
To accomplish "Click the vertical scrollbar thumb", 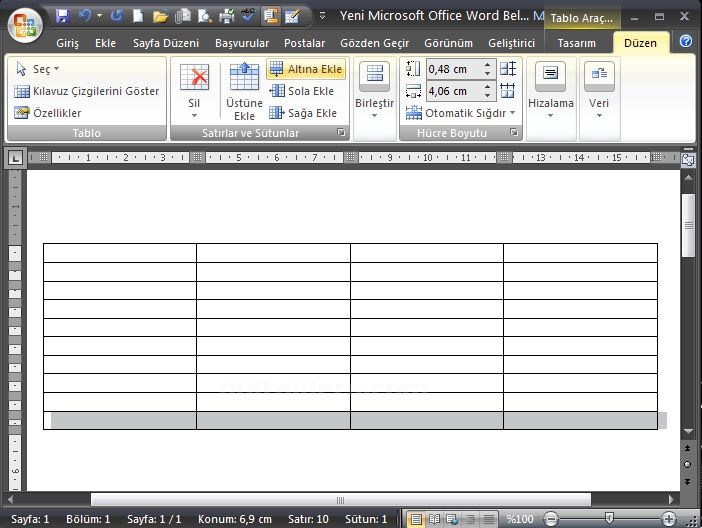I will pyautogui.click(x=688, y=226).
